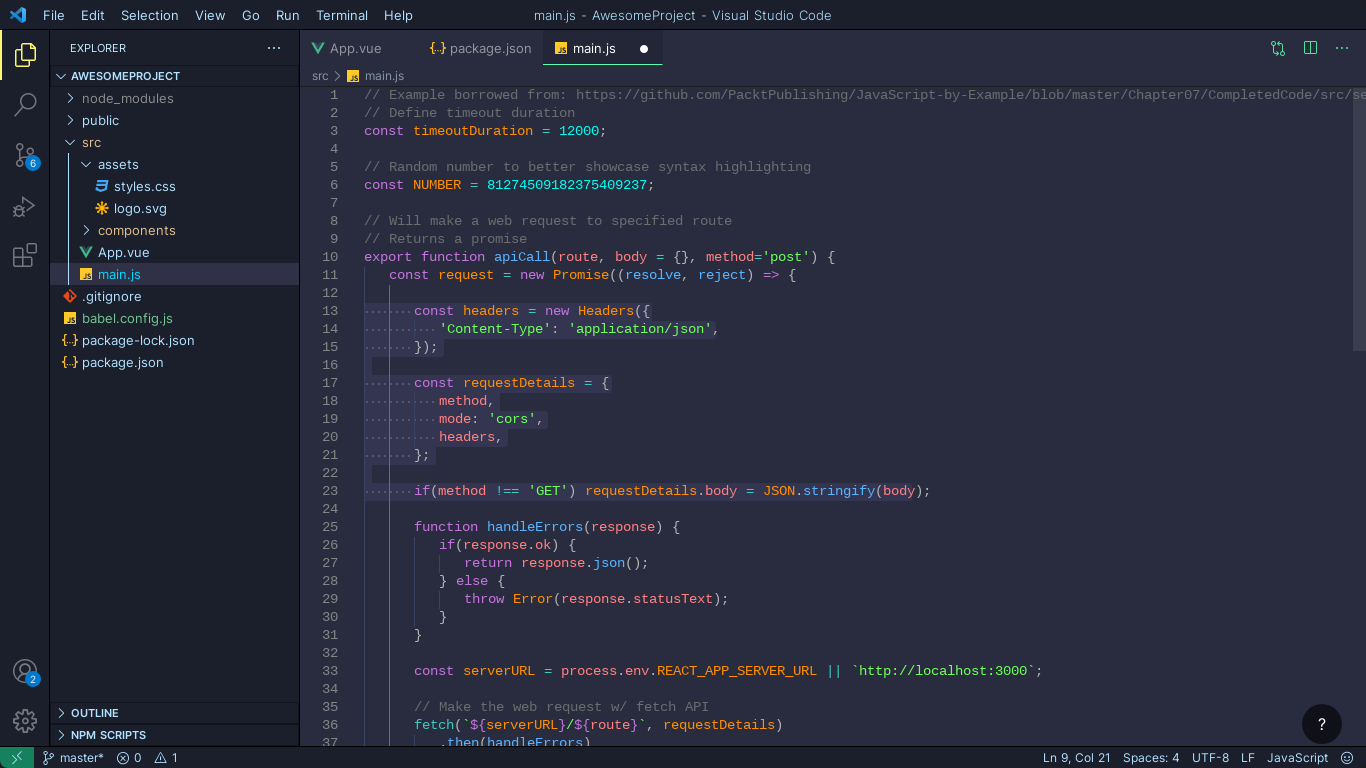Click the Open Changes compare icon

point(1278,48)
